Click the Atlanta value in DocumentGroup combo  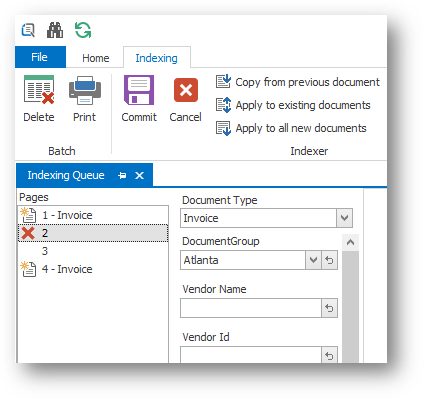201,260
